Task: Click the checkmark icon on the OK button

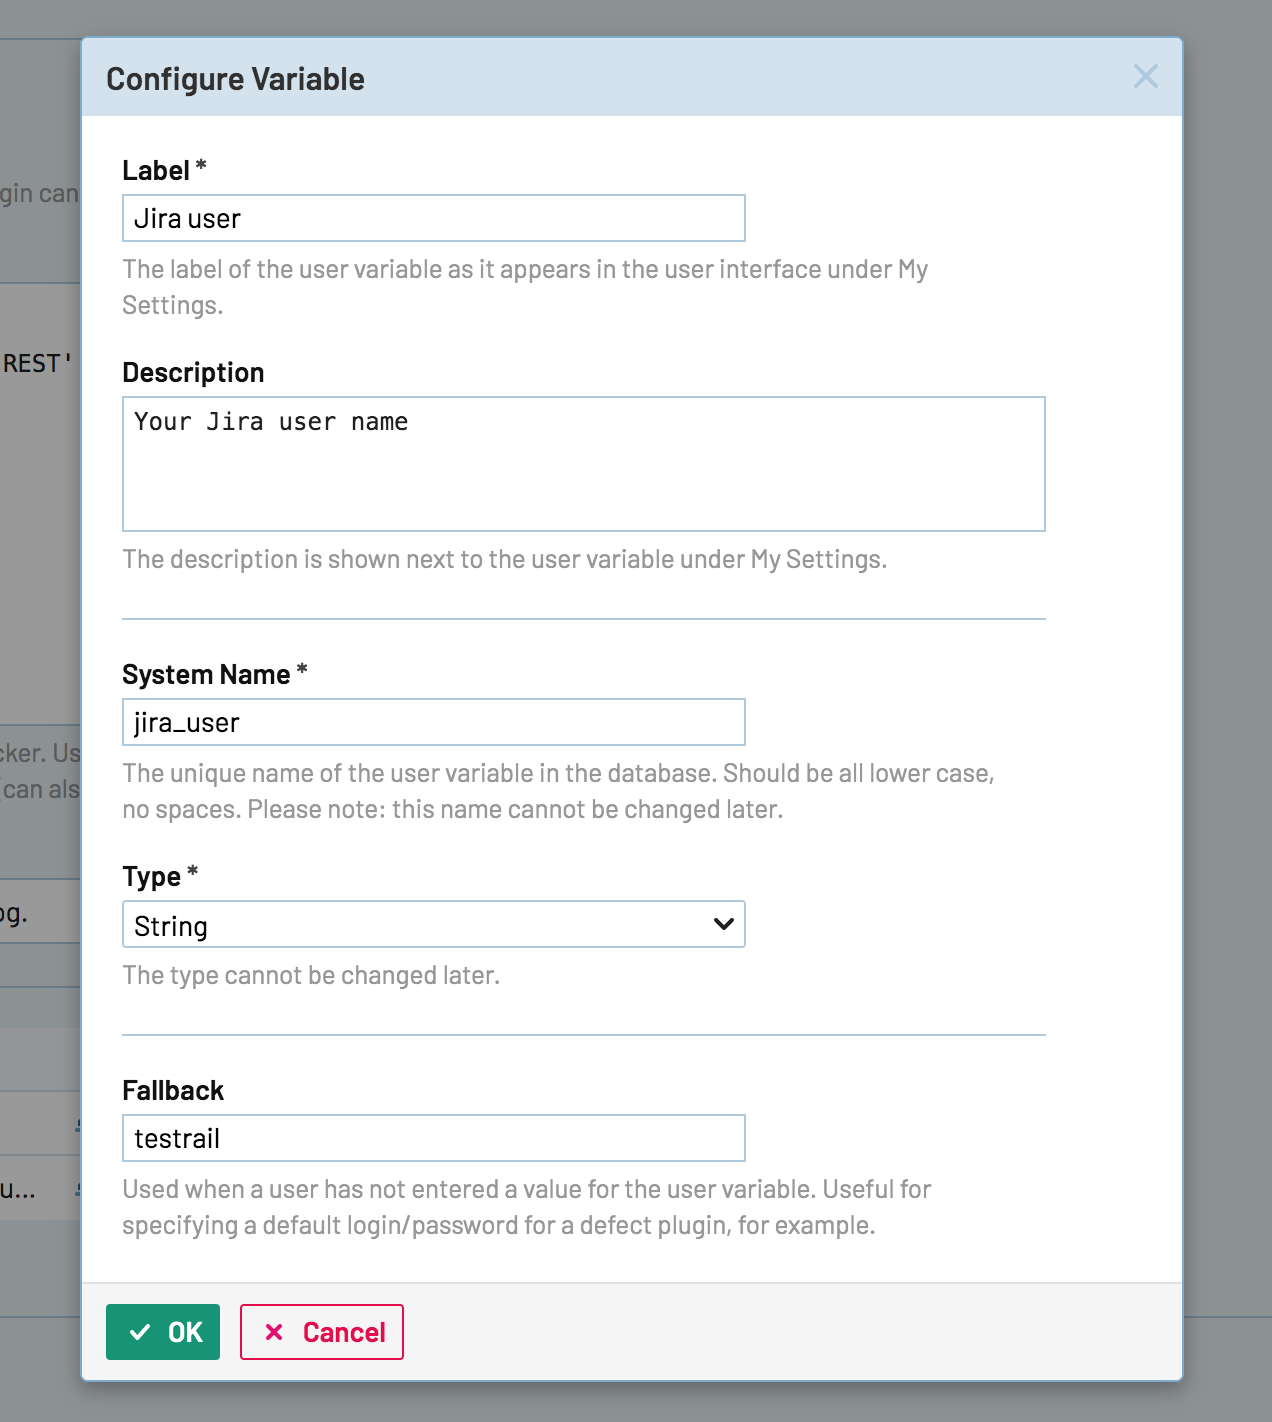Action: pos(140,1332)
